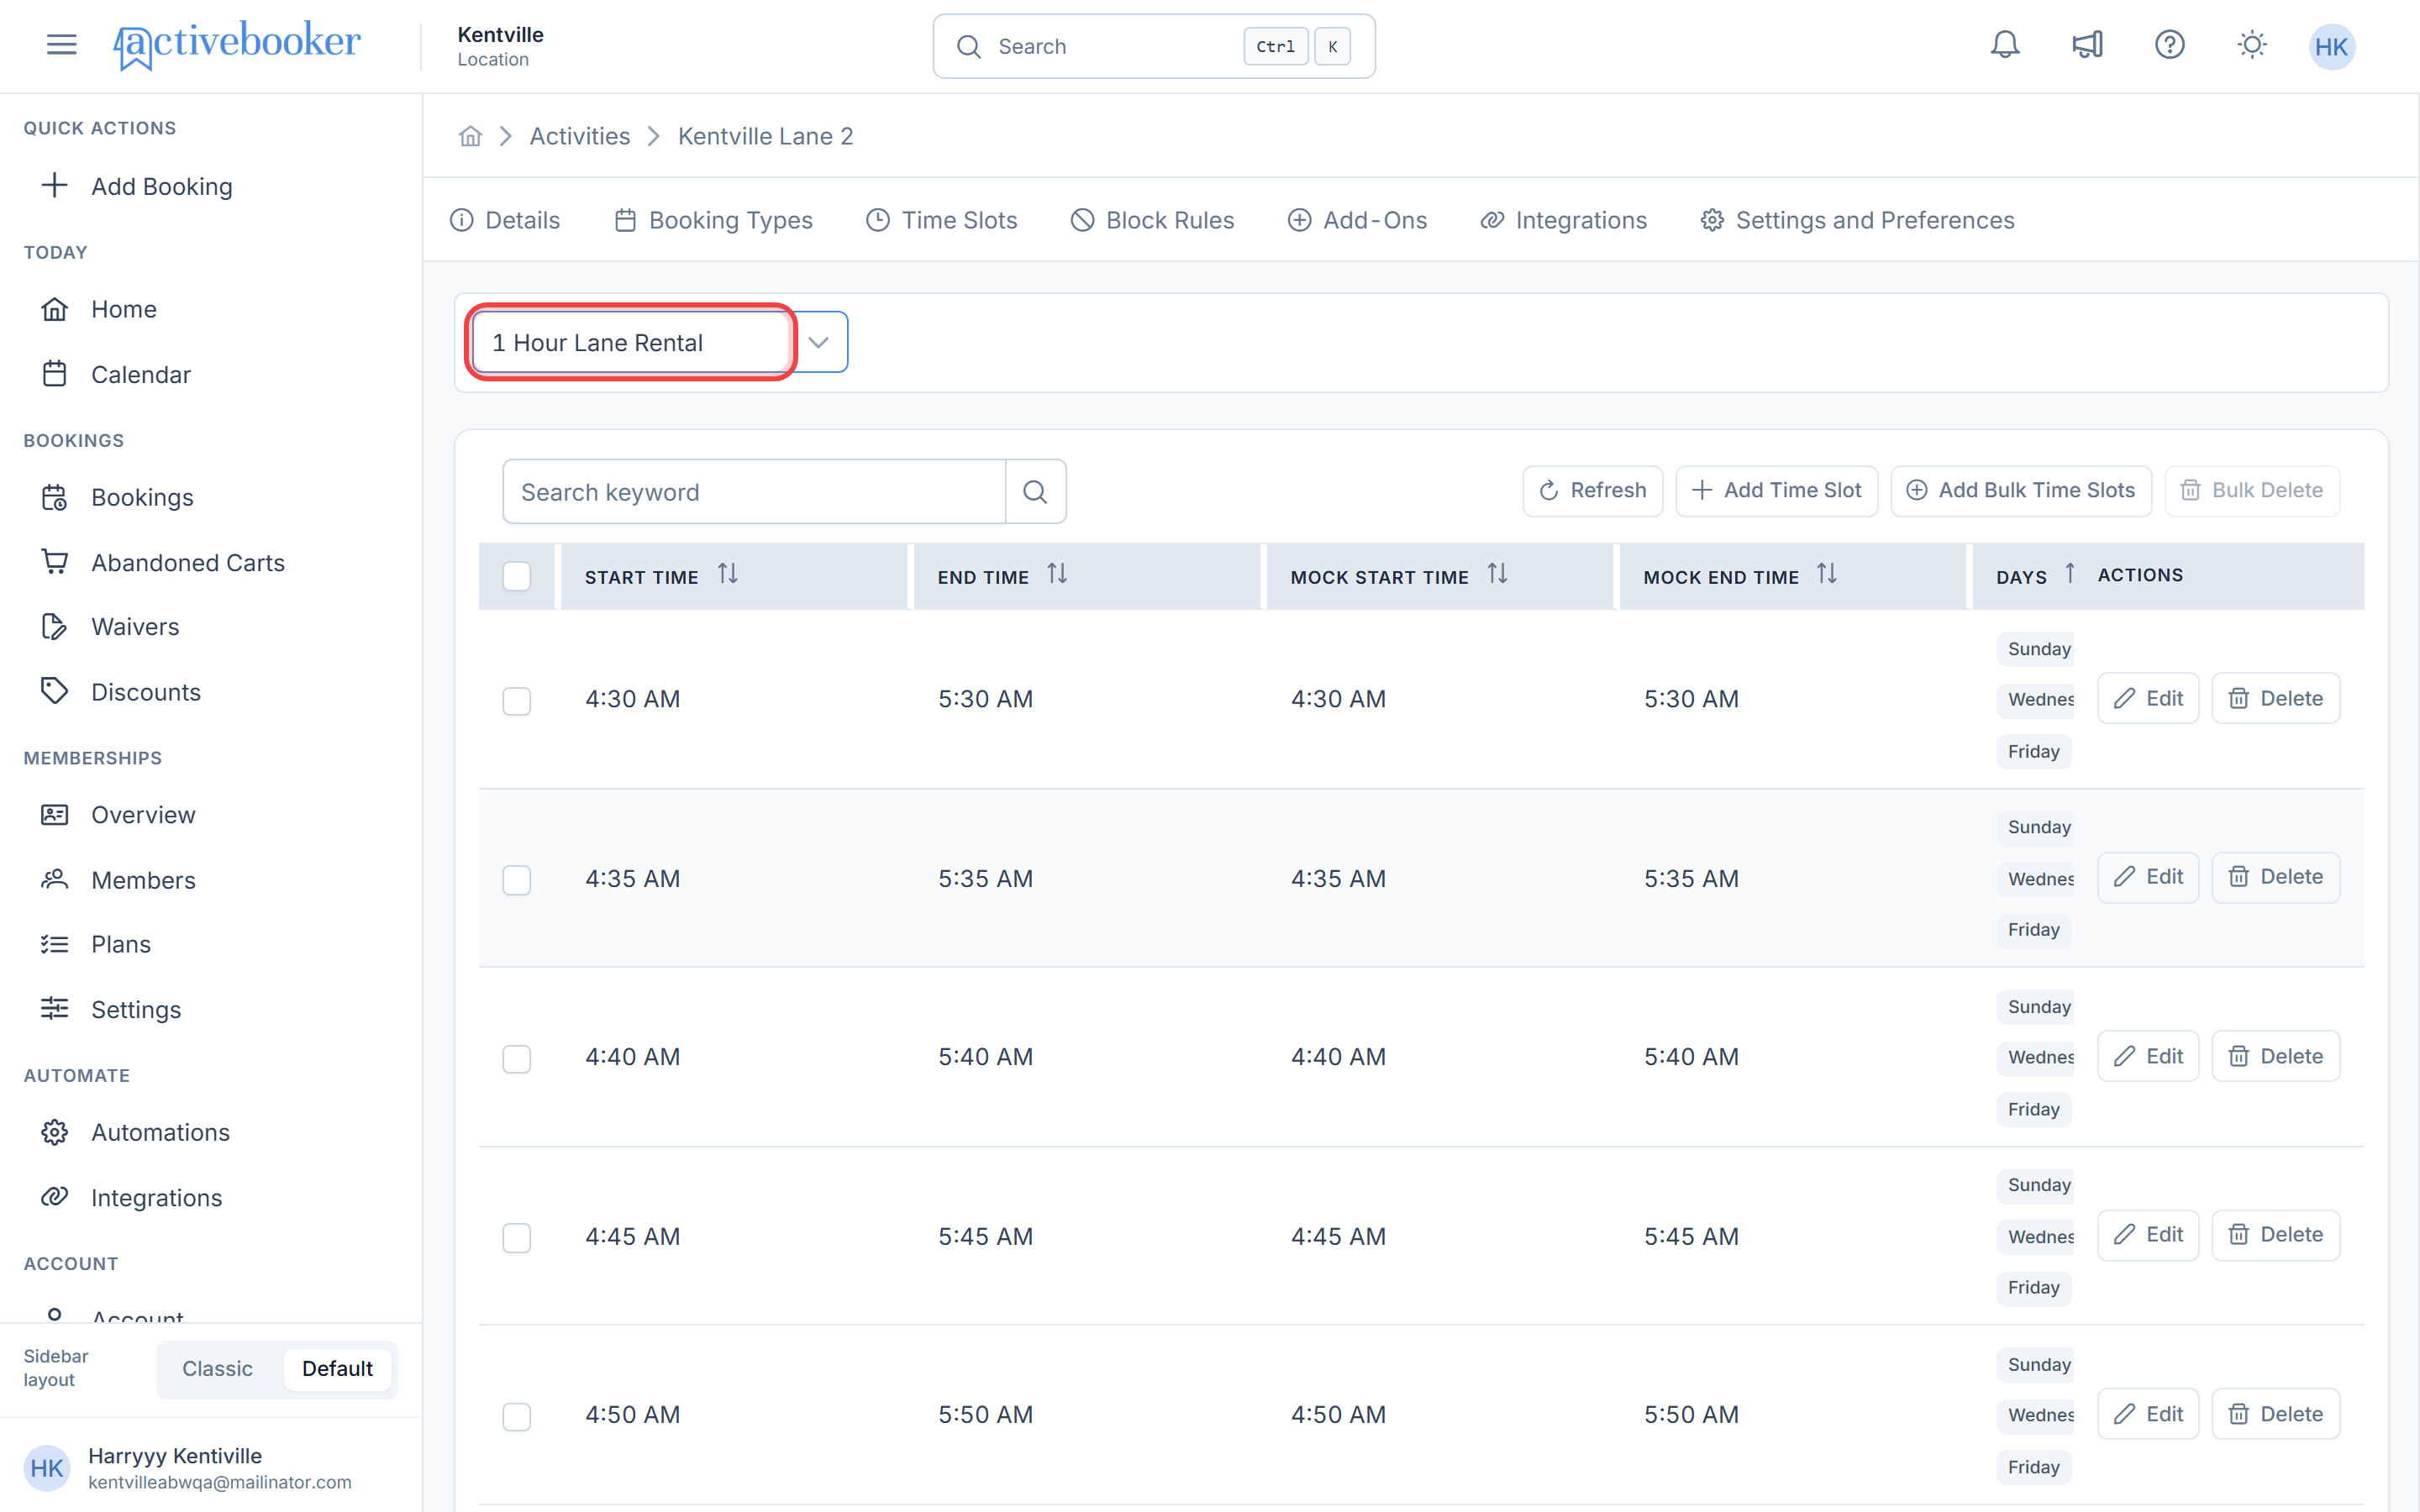Edit the 4:40 AM time slot
The height and width of the screenshot is (1512, 2420).
click(2148, 1056)
